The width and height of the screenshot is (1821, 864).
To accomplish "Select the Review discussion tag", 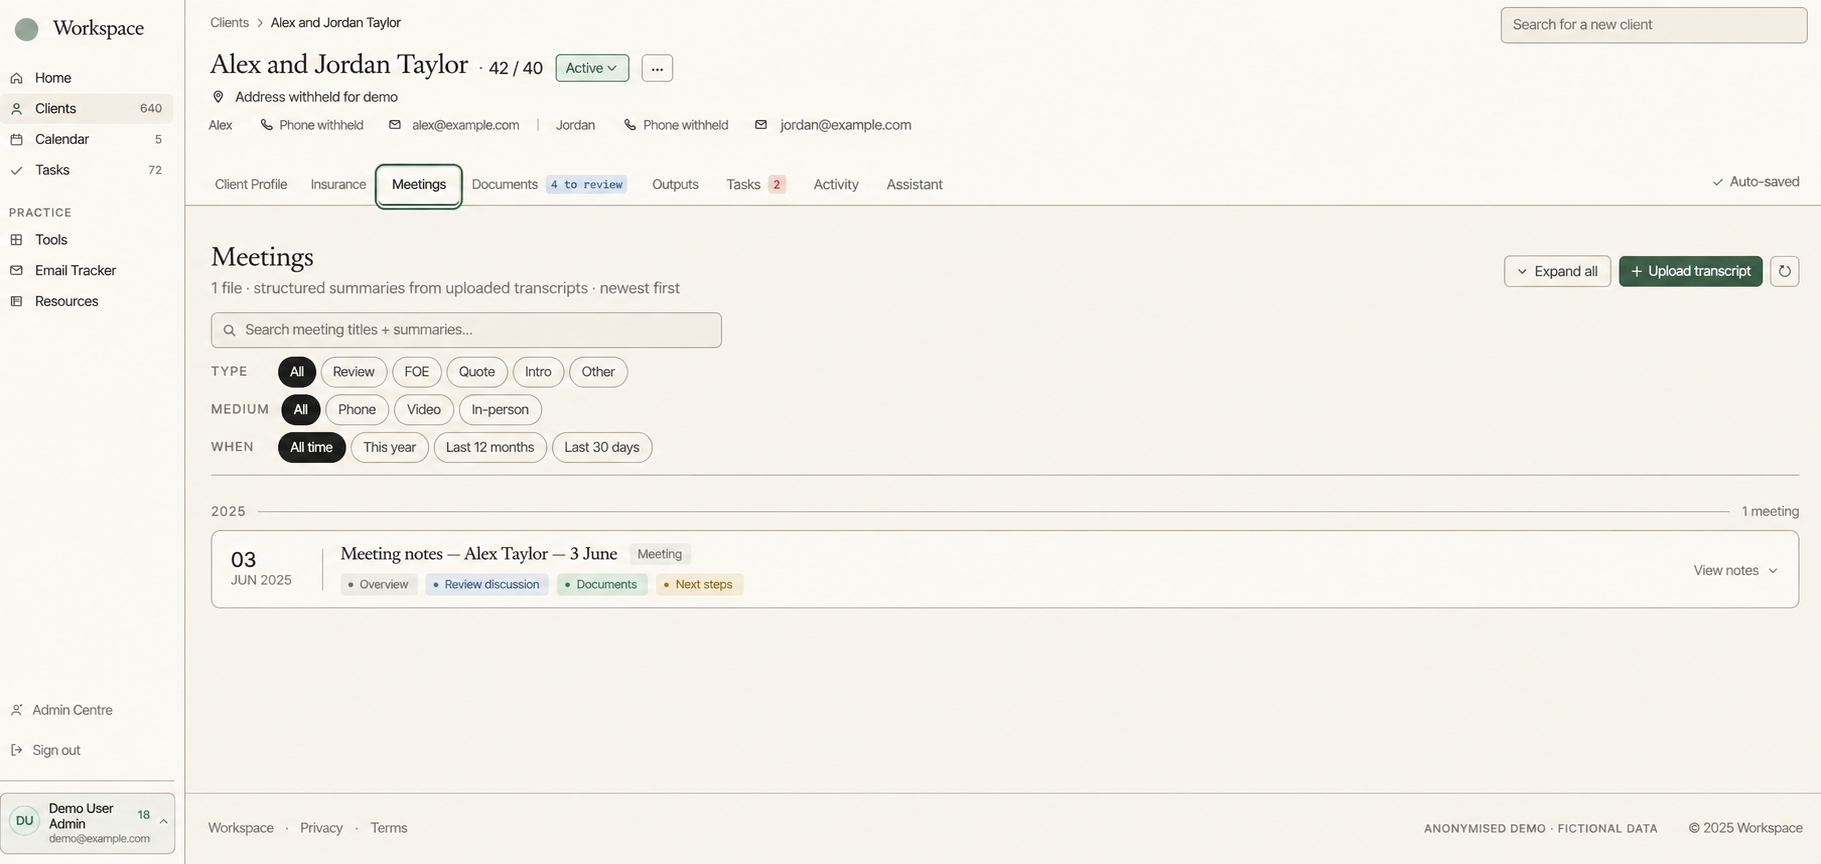I will point(487,585).
